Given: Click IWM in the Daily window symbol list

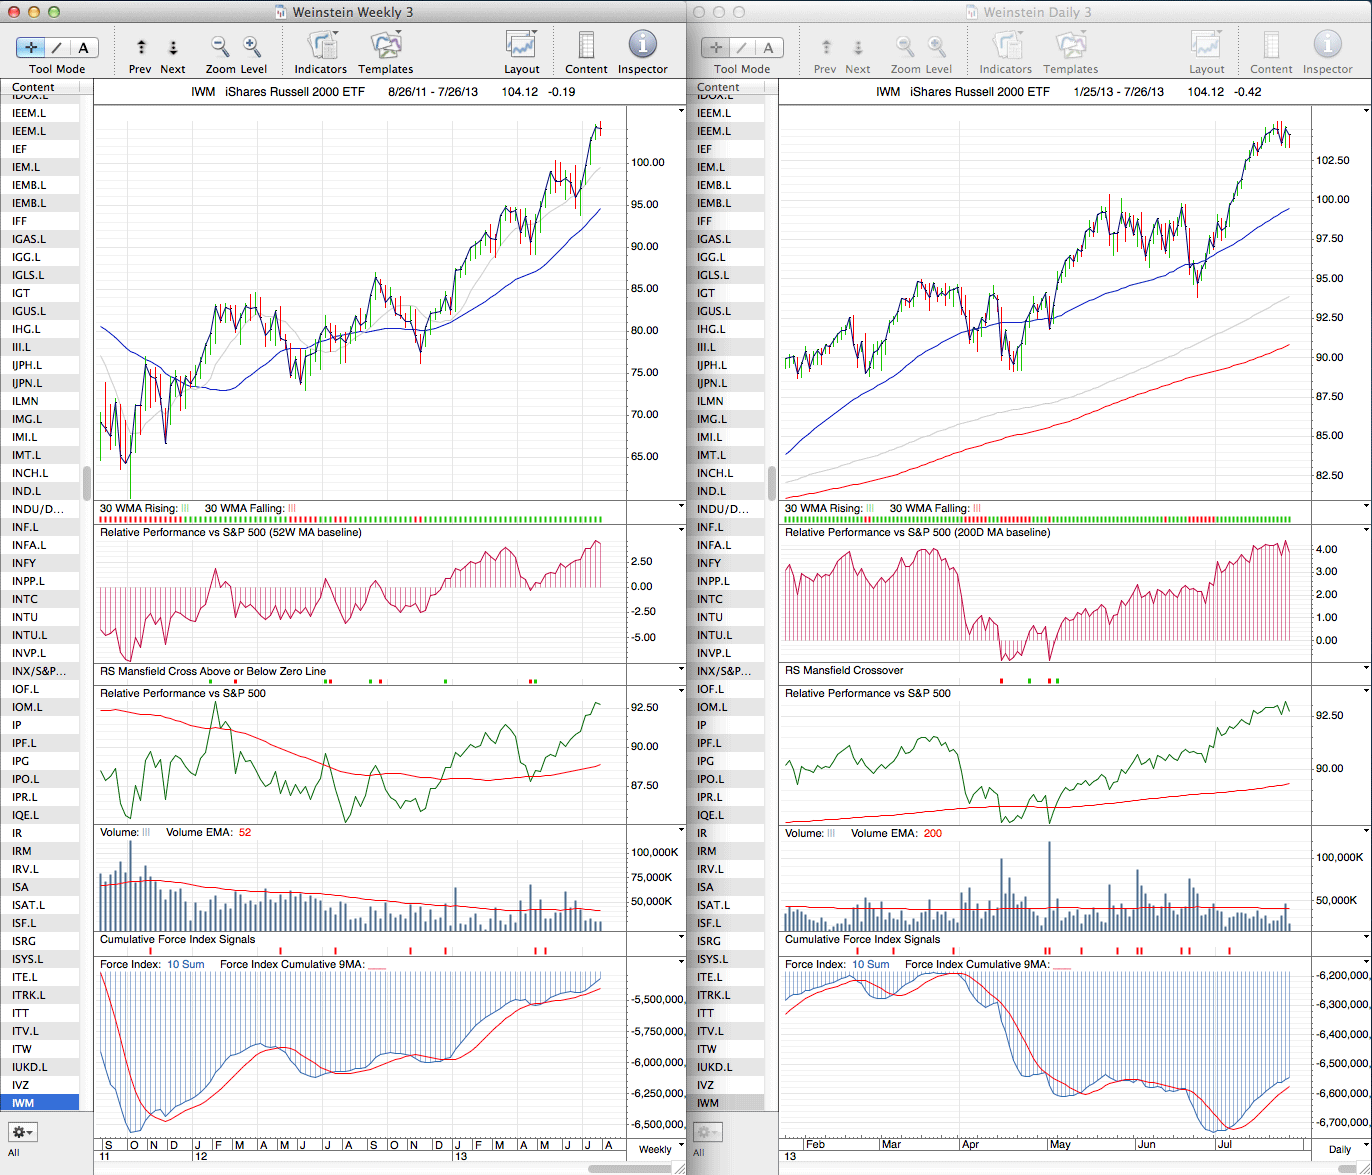Looking at the screenshot, I should [708, 1103].
